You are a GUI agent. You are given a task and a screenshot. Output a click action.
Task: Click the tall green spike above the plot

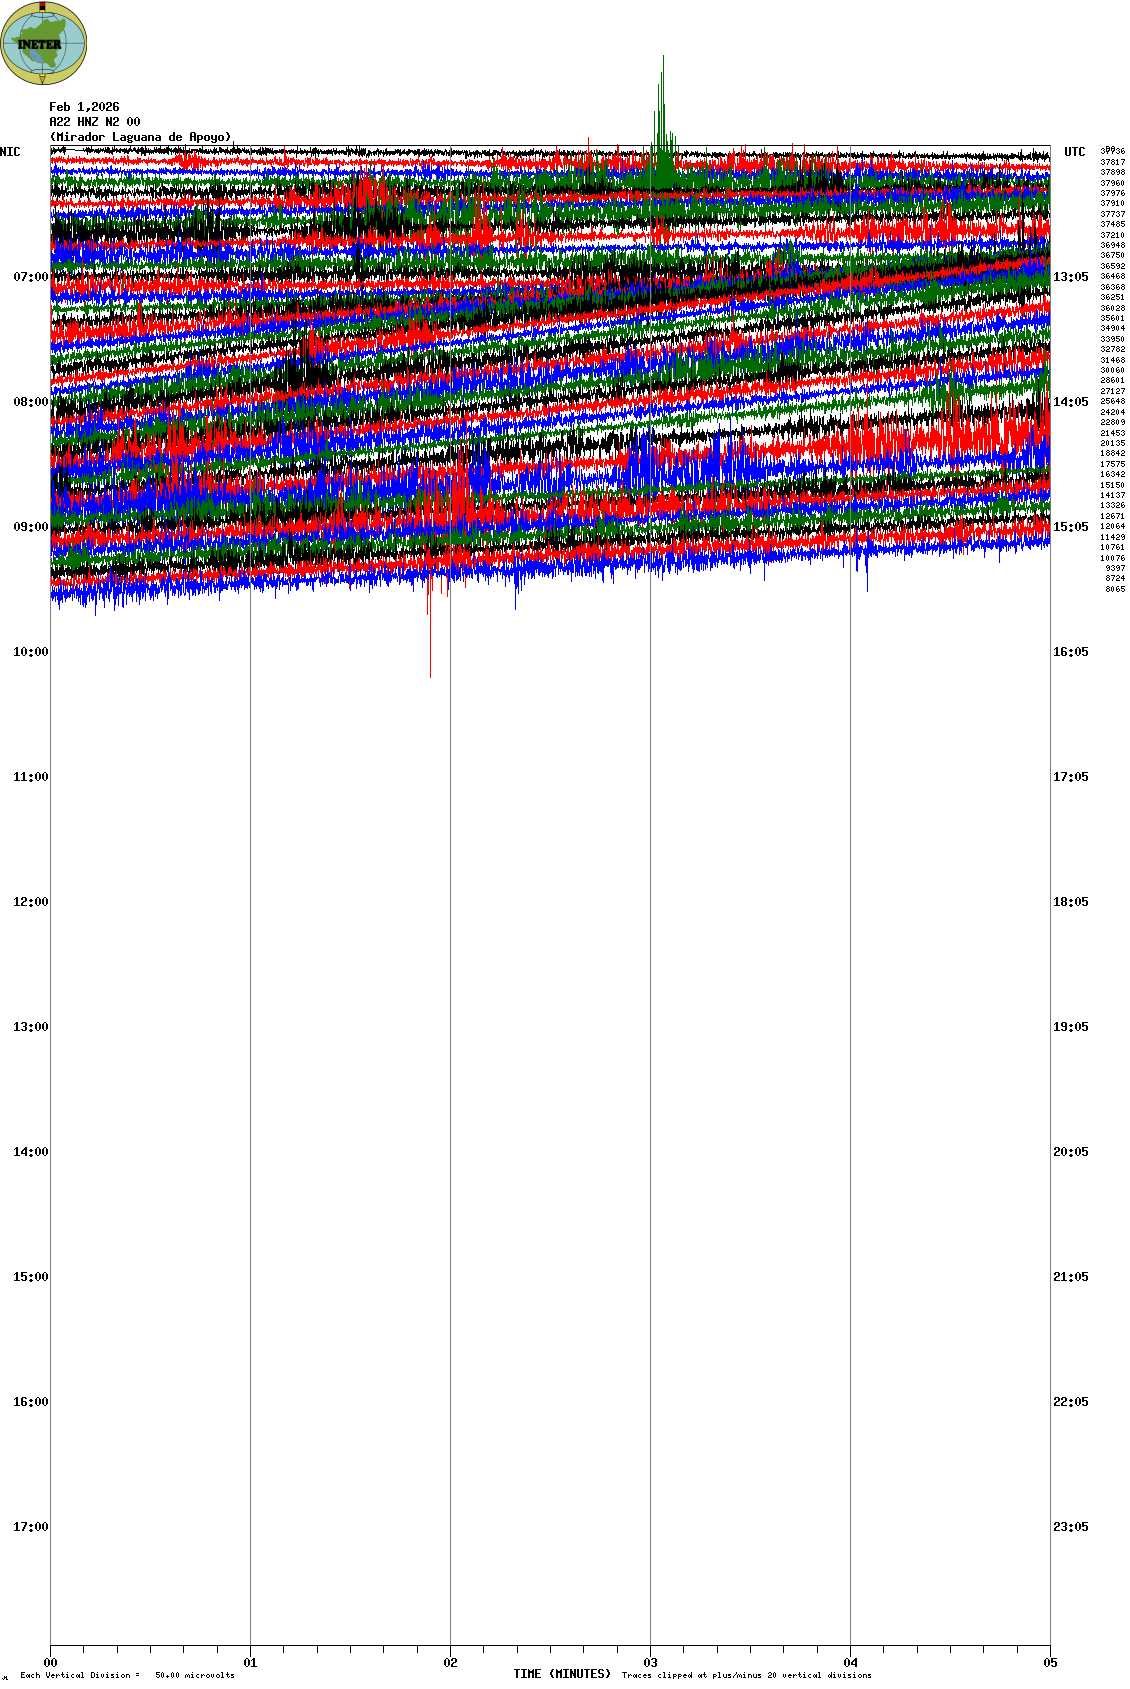[662, 100]
